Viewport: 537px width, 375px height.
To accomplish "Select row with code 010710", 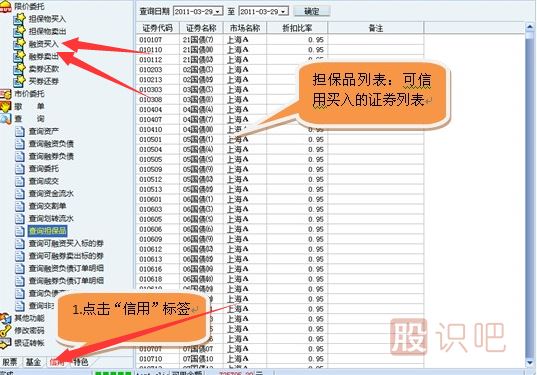I will [x=279, y=359].
